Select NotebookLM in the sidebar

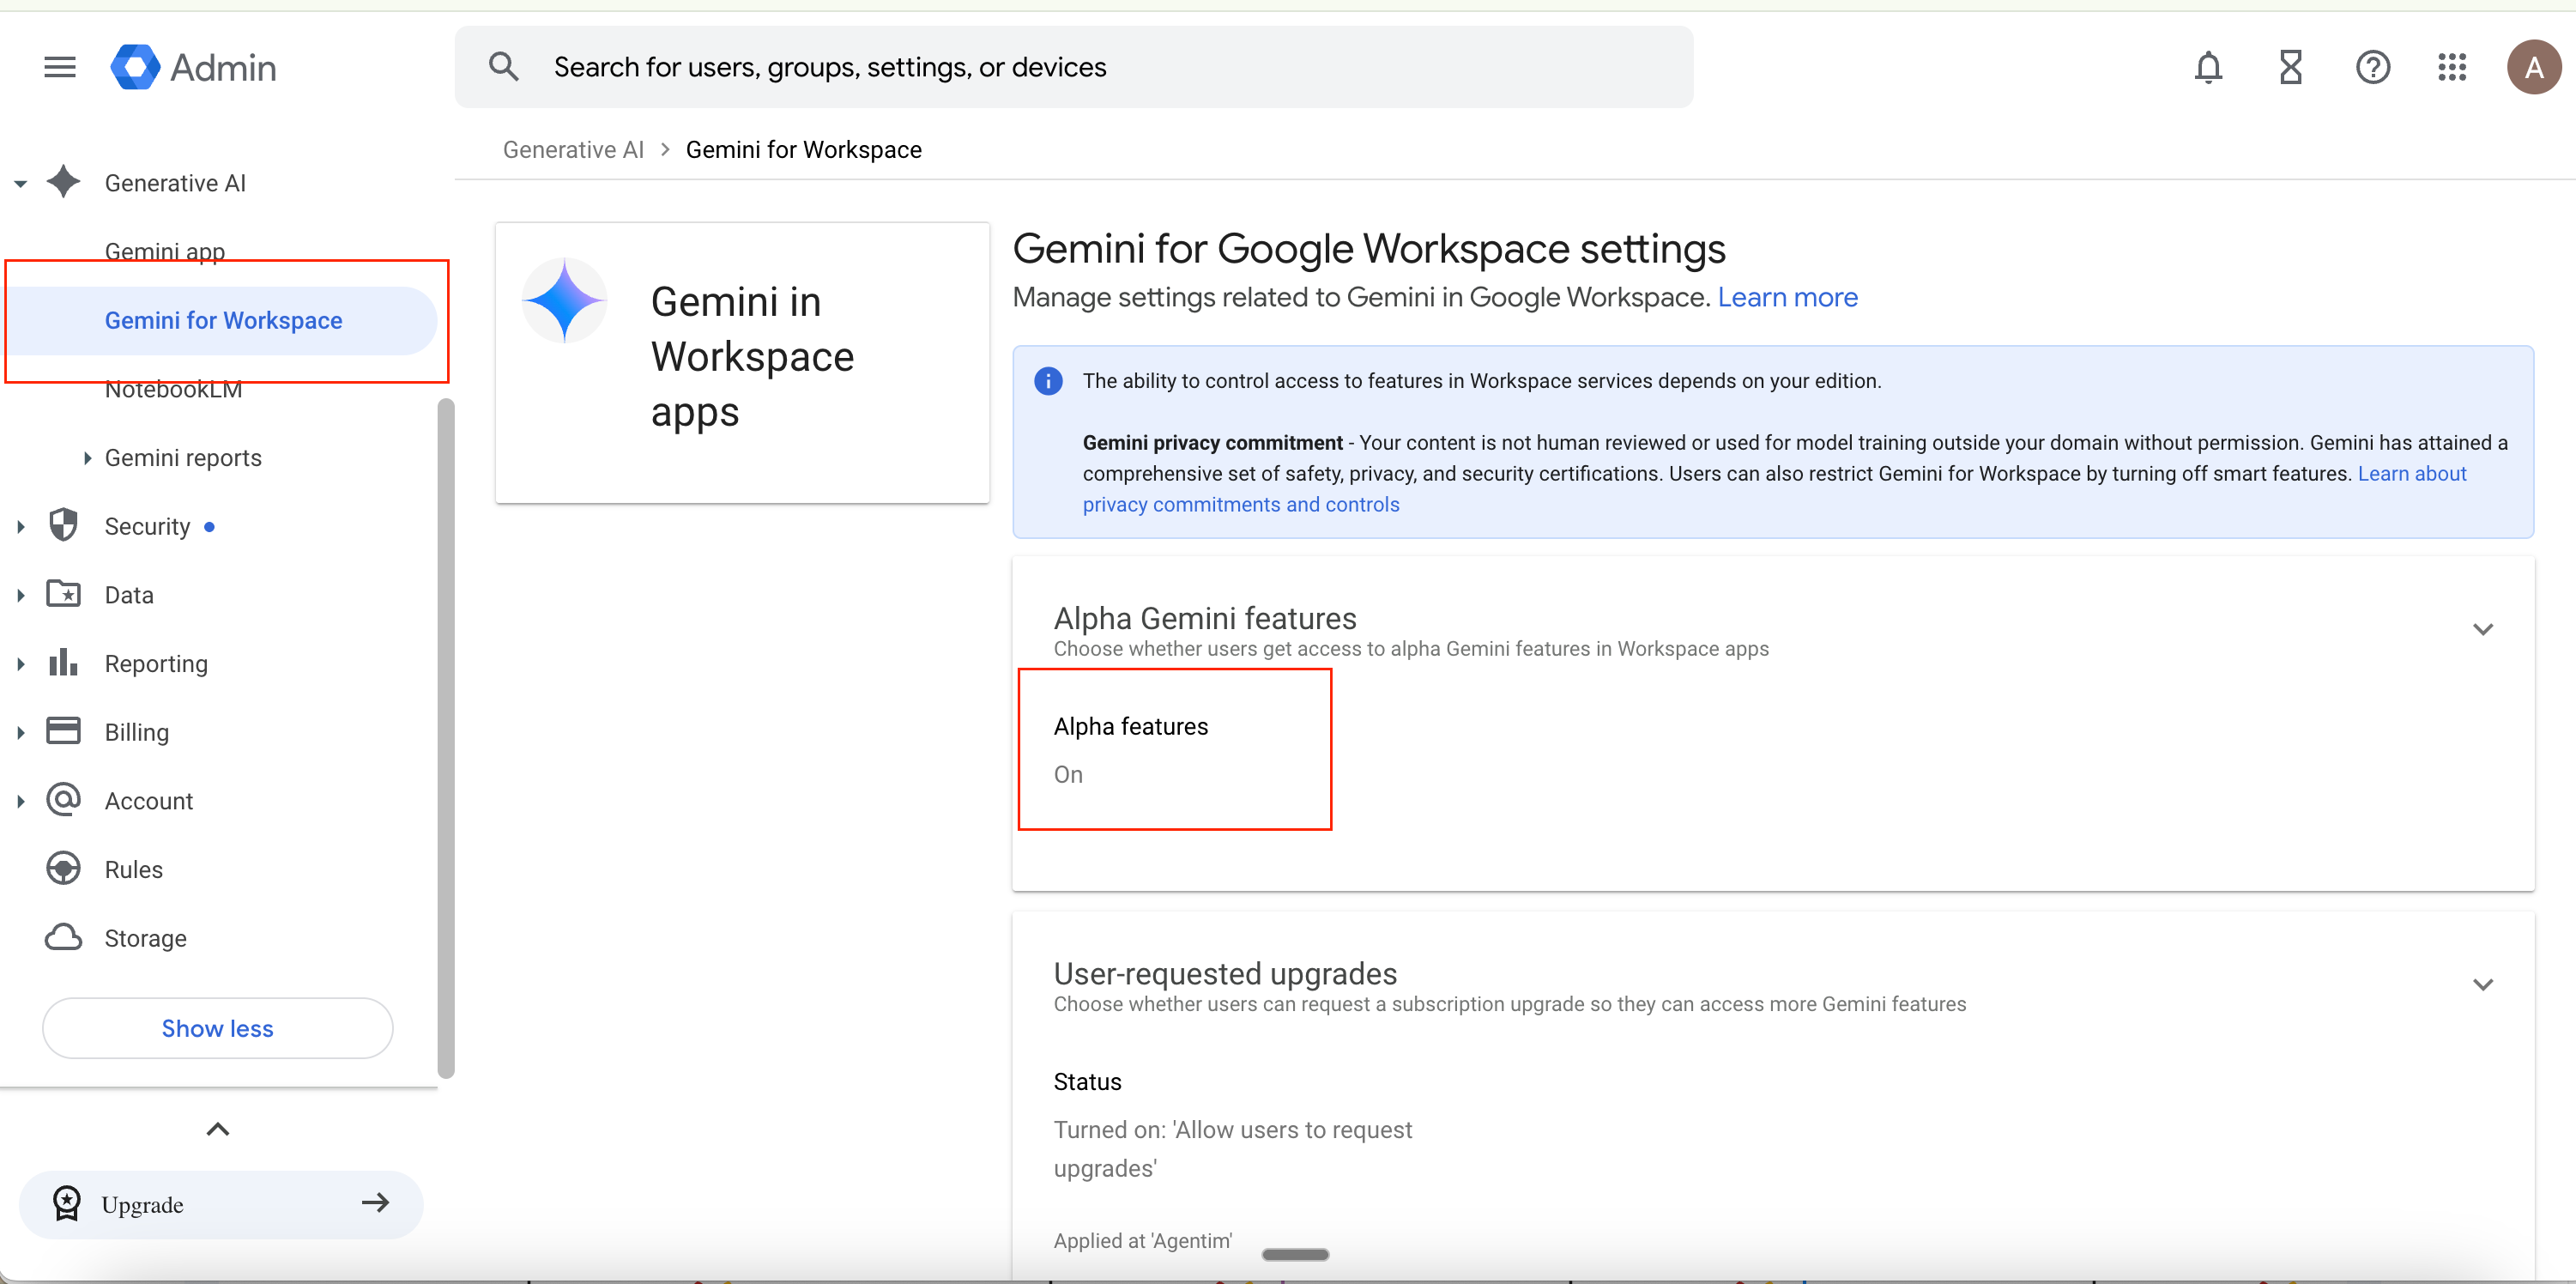click(173, 390)
